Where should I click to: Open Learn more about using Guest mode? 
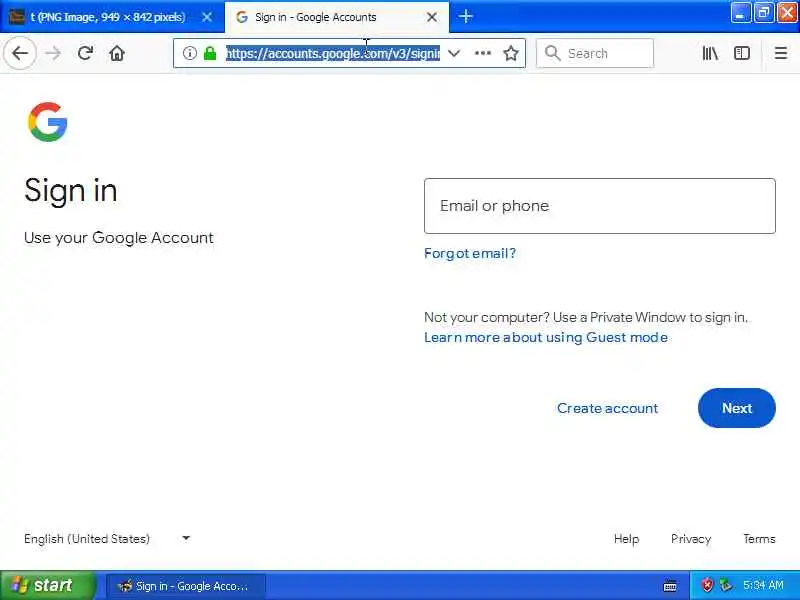click(x=546, y=337)
